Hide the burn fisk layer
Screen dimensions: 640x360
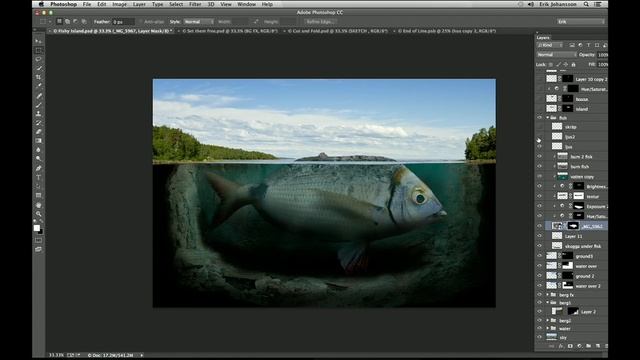coord(540,166)
